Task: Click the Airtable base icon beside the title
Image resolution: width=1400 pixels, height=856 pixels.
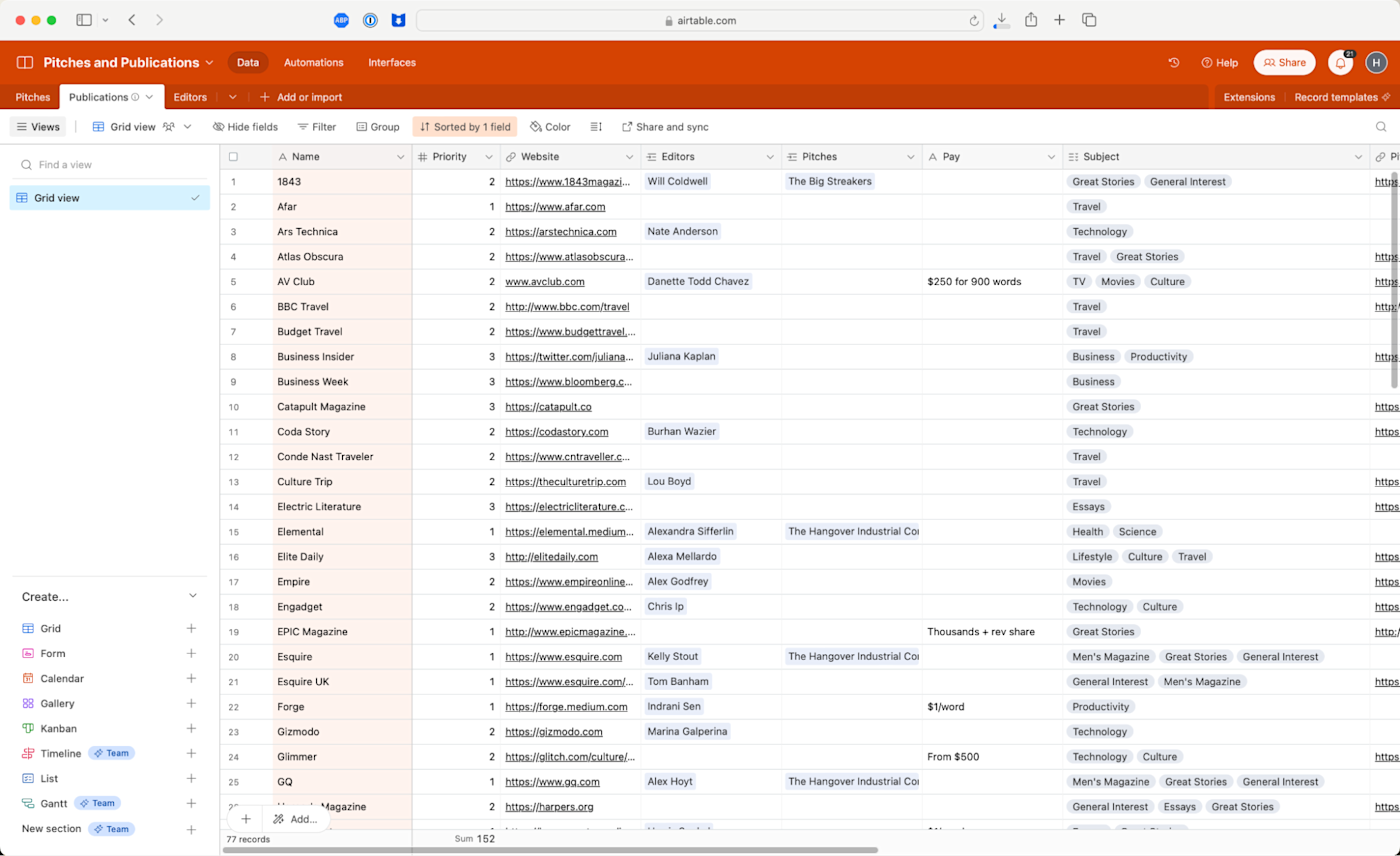Action: pyautogui.click(x=25, y=62)
